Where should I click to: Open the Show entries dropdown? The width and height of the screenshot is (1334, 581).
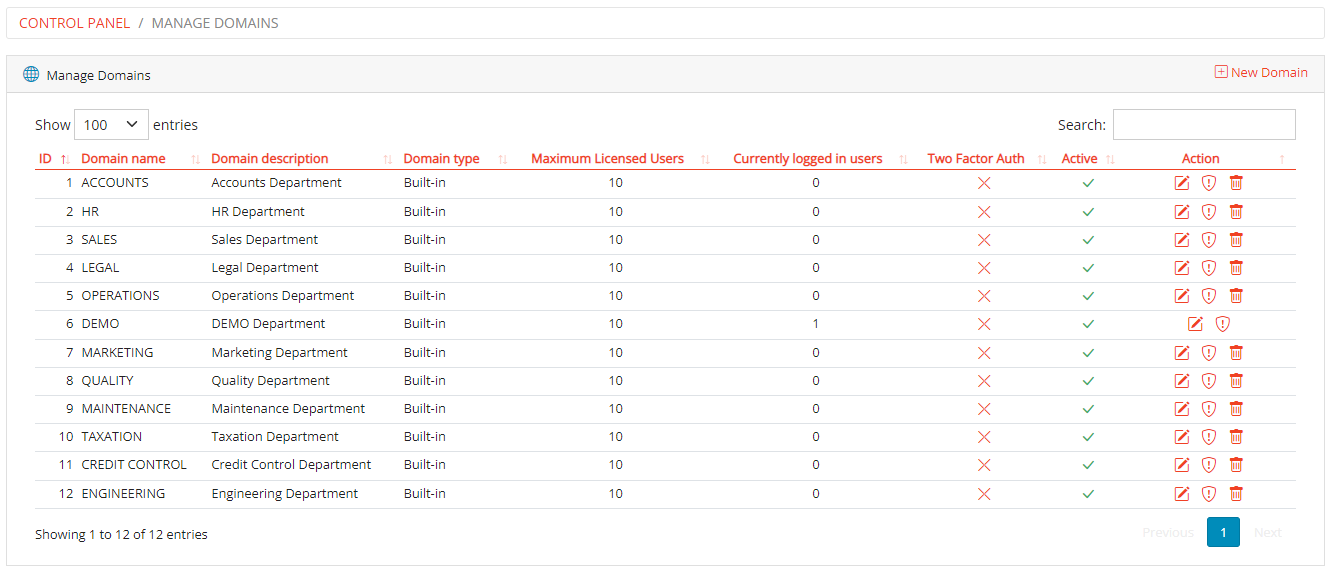111,124
